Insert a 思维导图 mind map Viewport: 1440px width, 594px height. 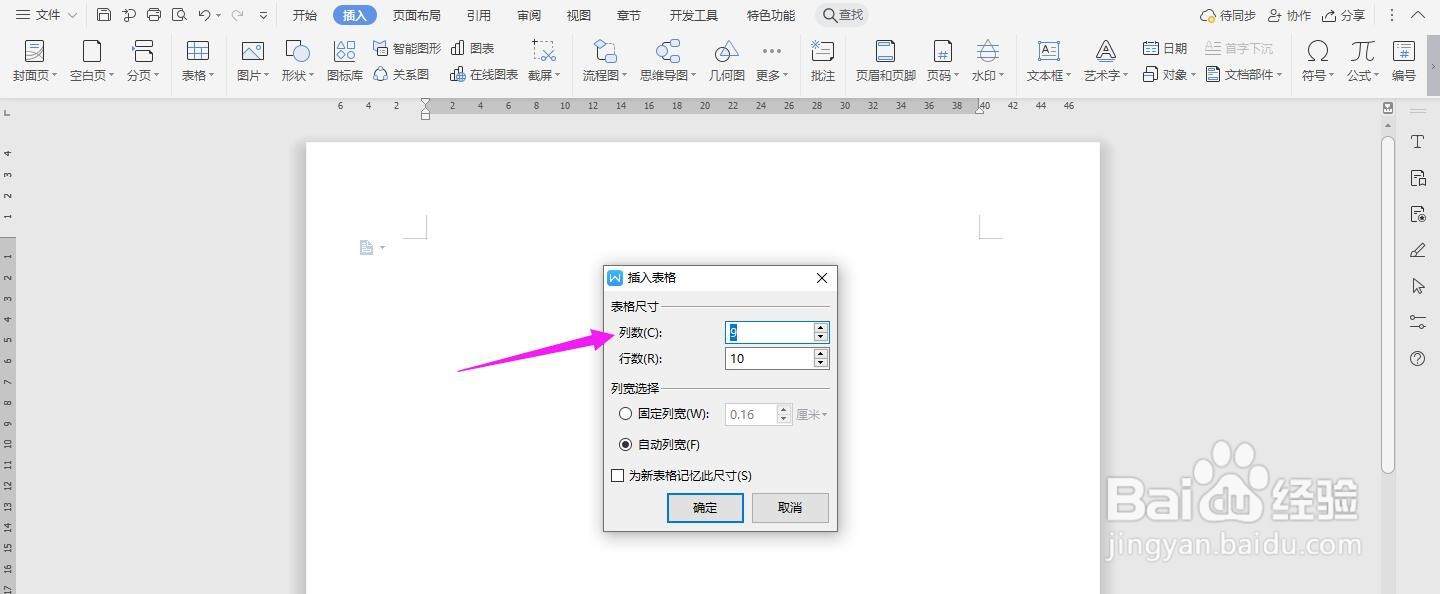[x=665, y=60]
